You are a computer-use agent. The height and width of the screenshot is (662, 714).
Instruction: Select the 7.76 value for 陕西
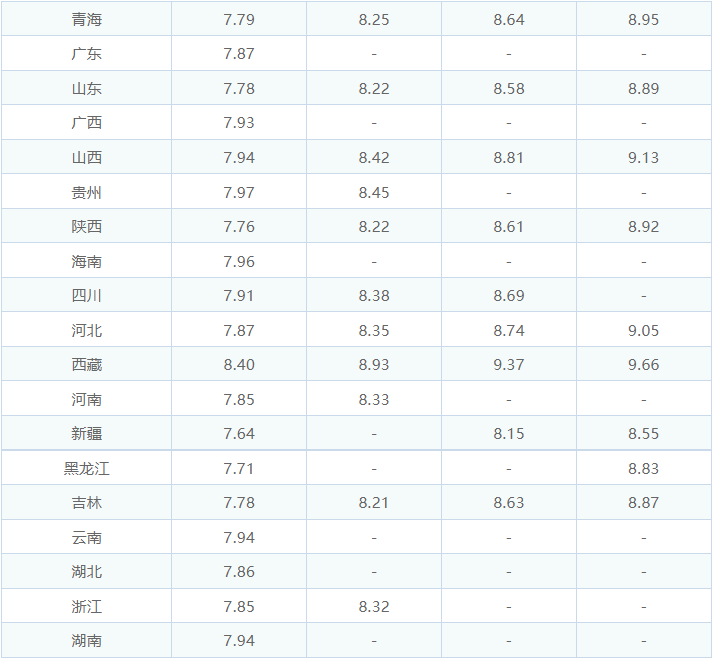point(239,227)
